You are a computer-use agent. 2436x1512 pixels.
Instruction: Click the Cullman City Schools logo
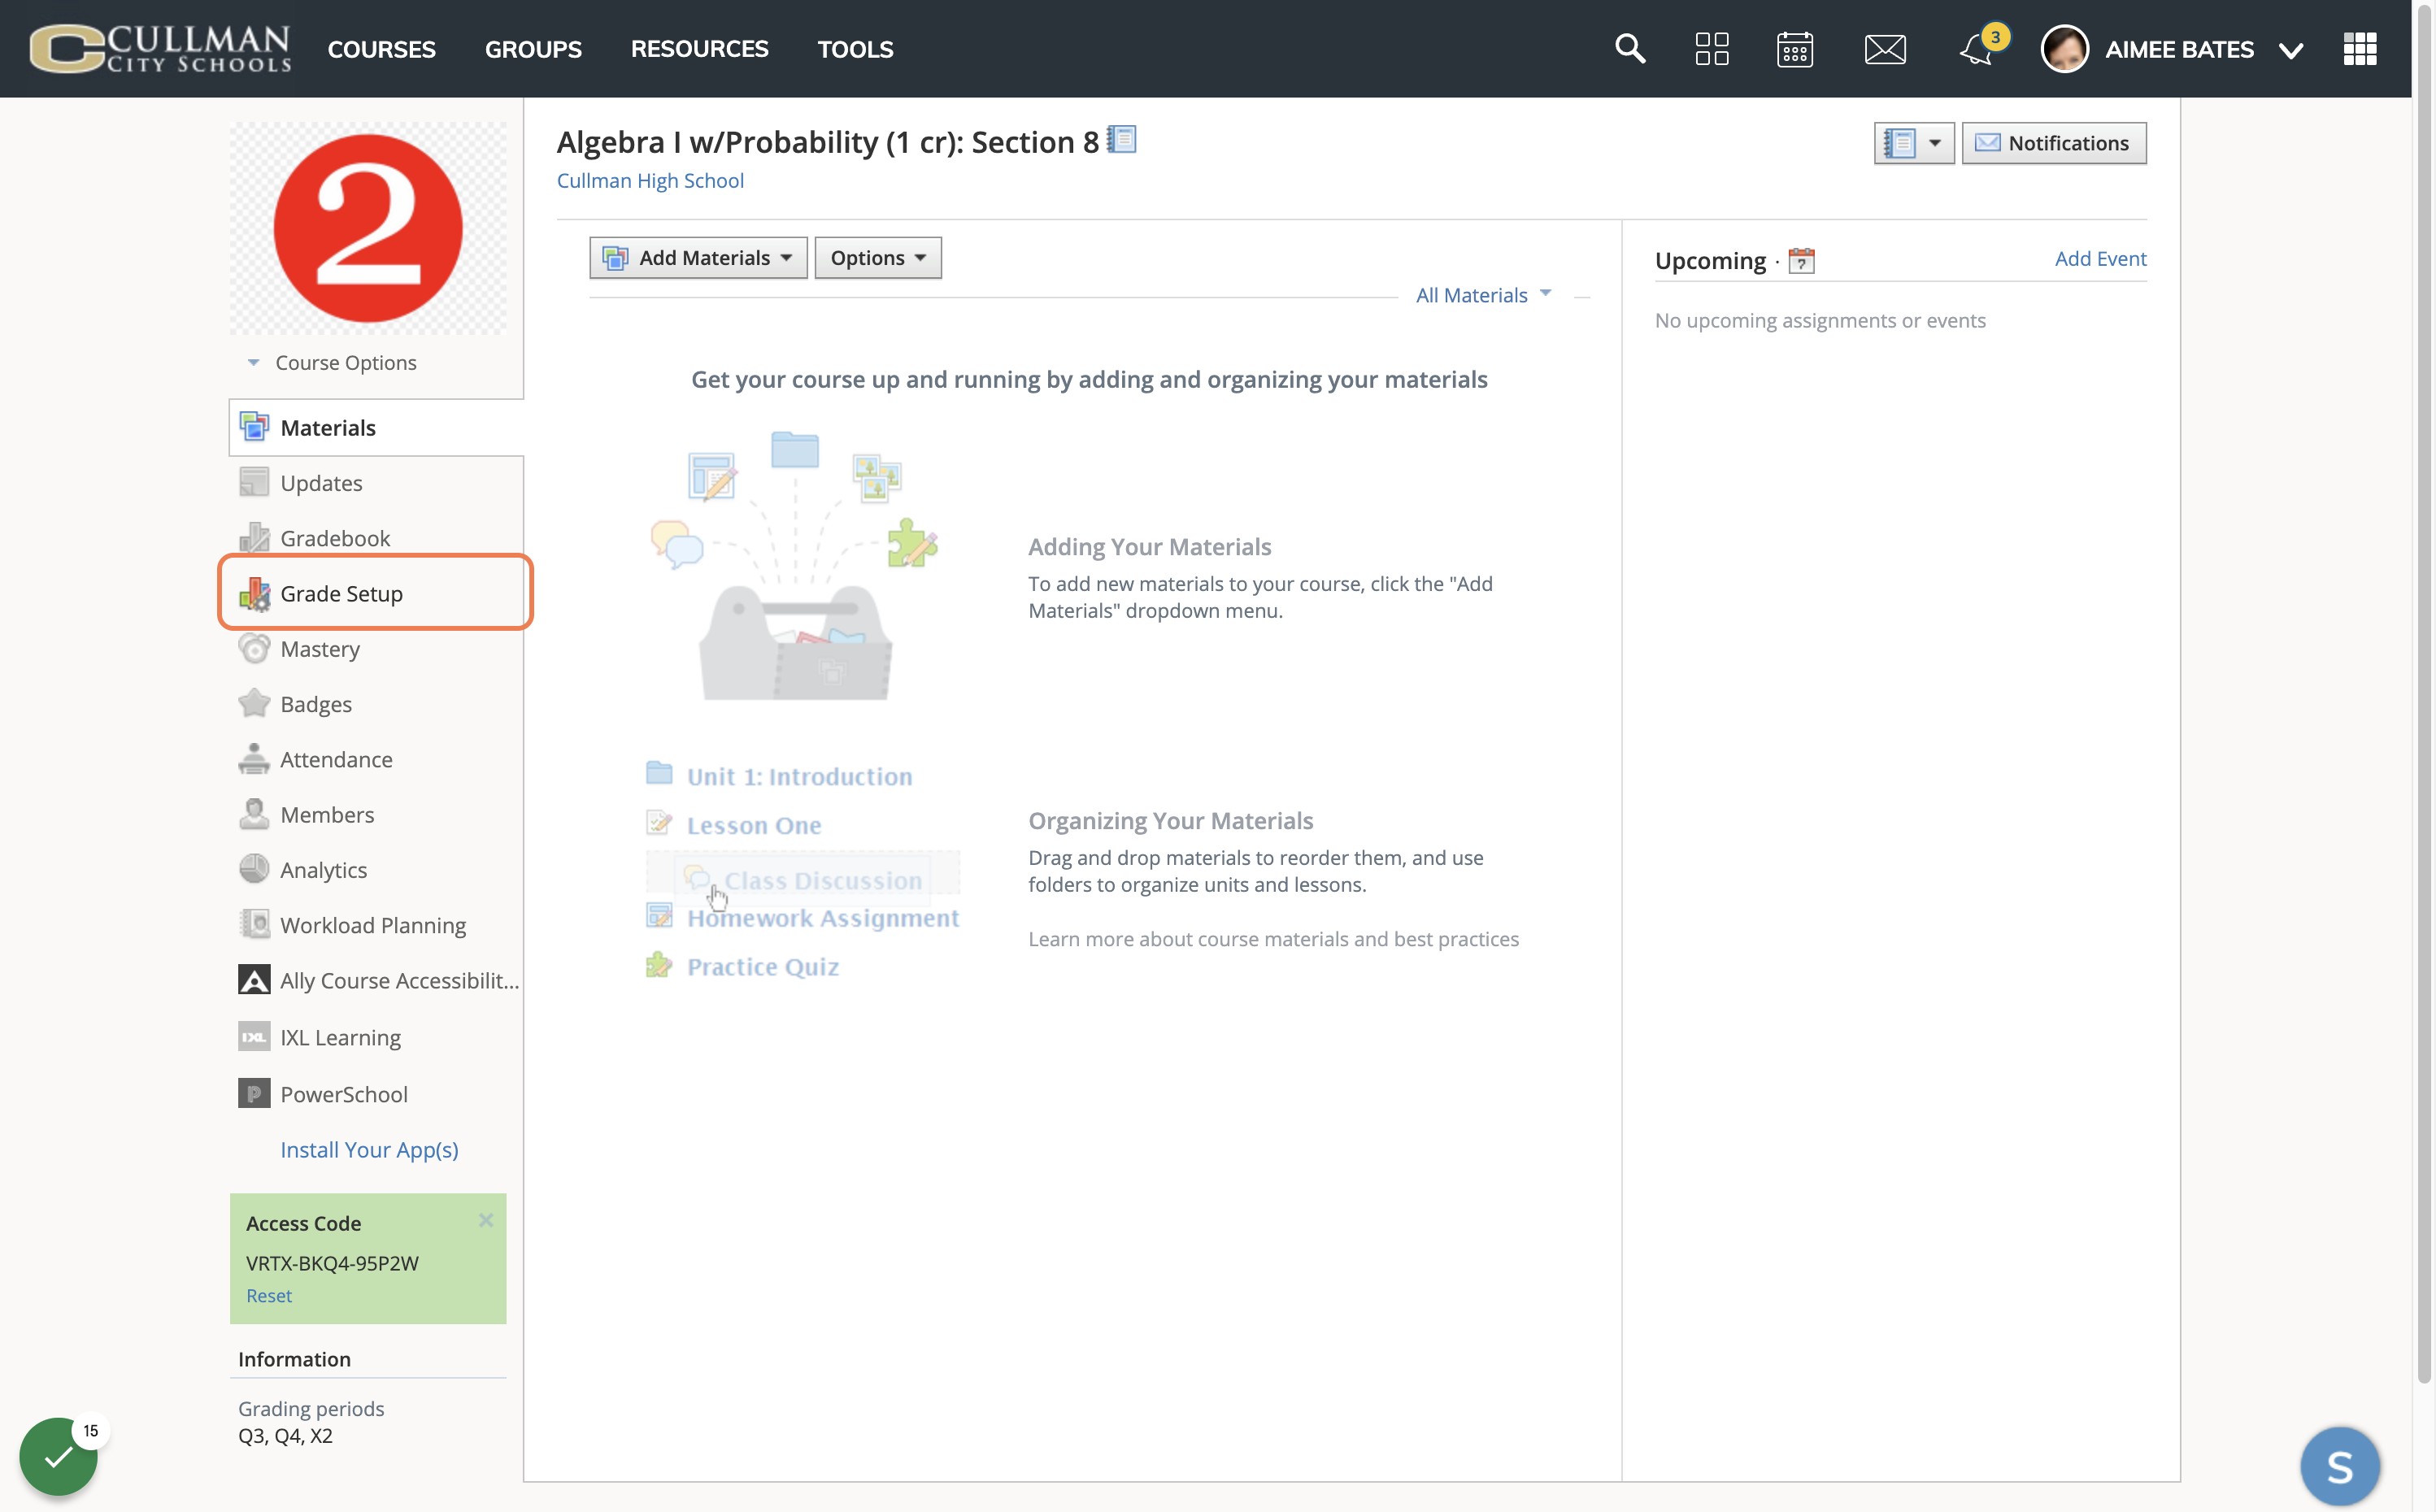[x=160, y=49]
